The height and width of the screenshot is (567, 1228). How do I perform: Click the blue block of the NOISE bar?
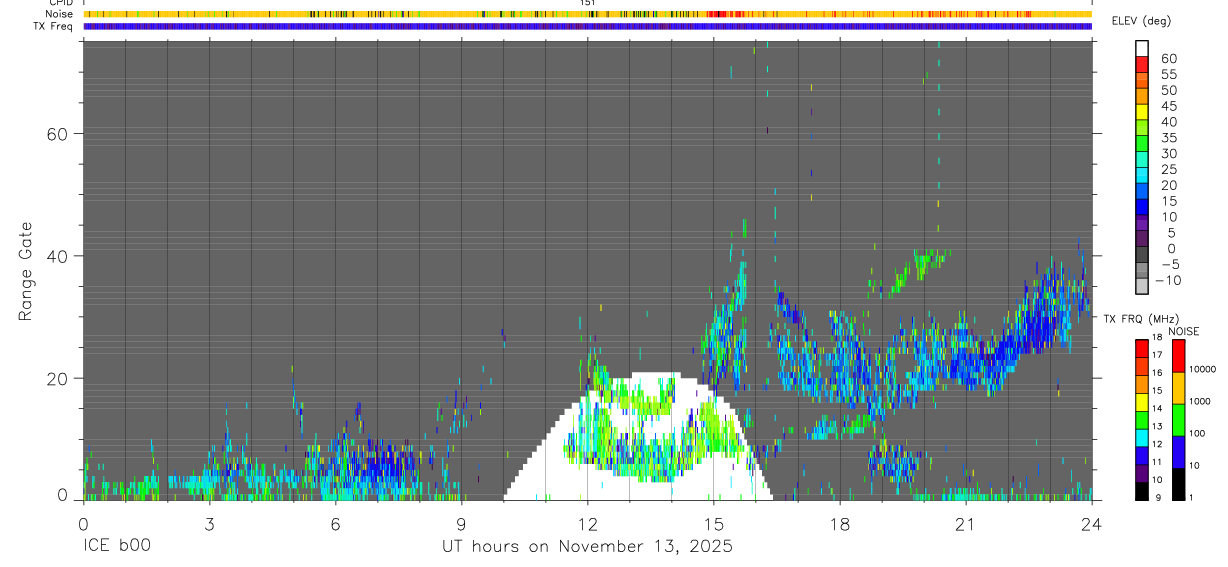pyautogui.click(x=1179, y=452)
